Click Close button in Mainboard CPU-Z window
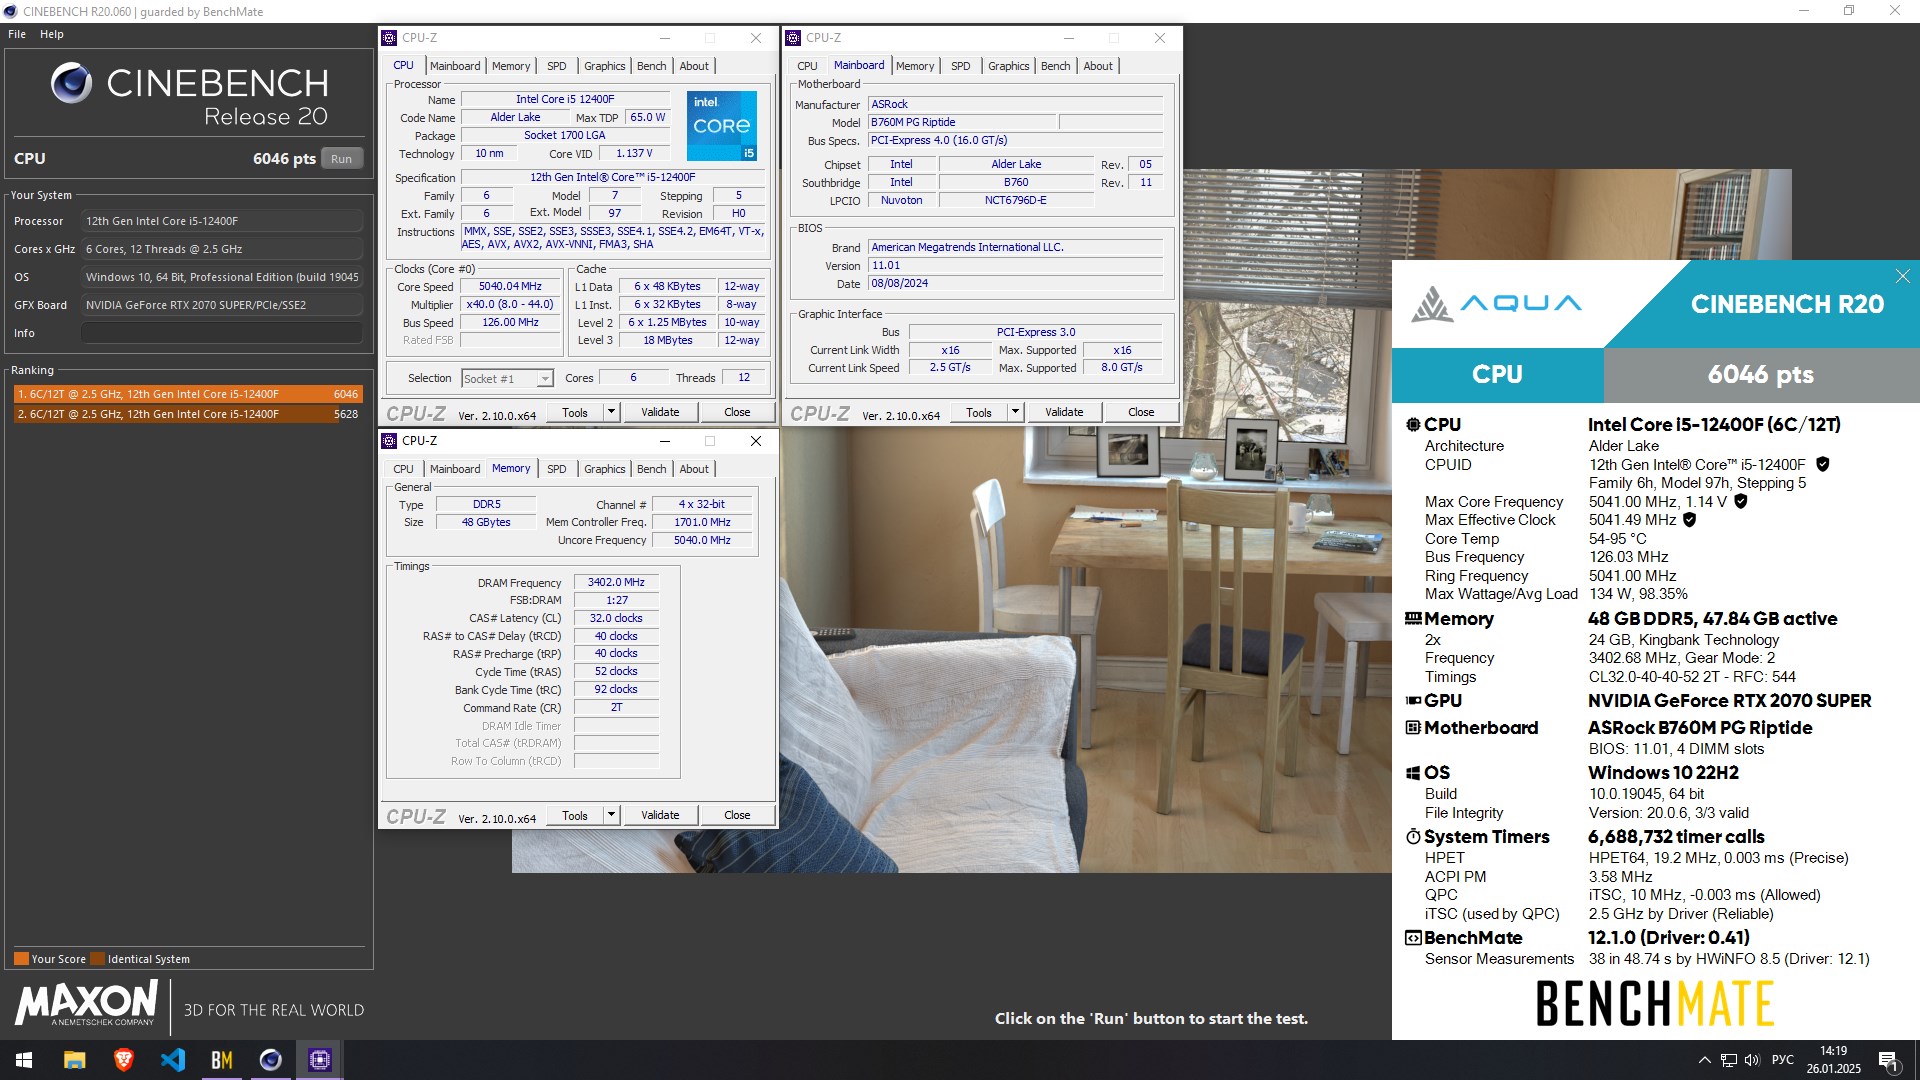 pos(1141,412)
